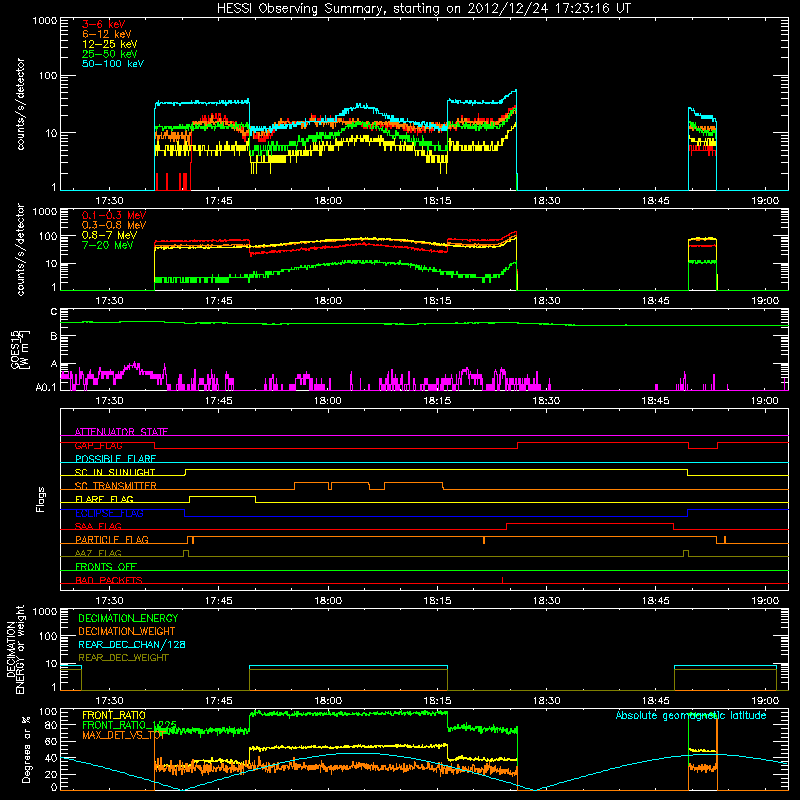Click the HESSI Observing Summary title text
Screen dimensions: 800x800
424,9
